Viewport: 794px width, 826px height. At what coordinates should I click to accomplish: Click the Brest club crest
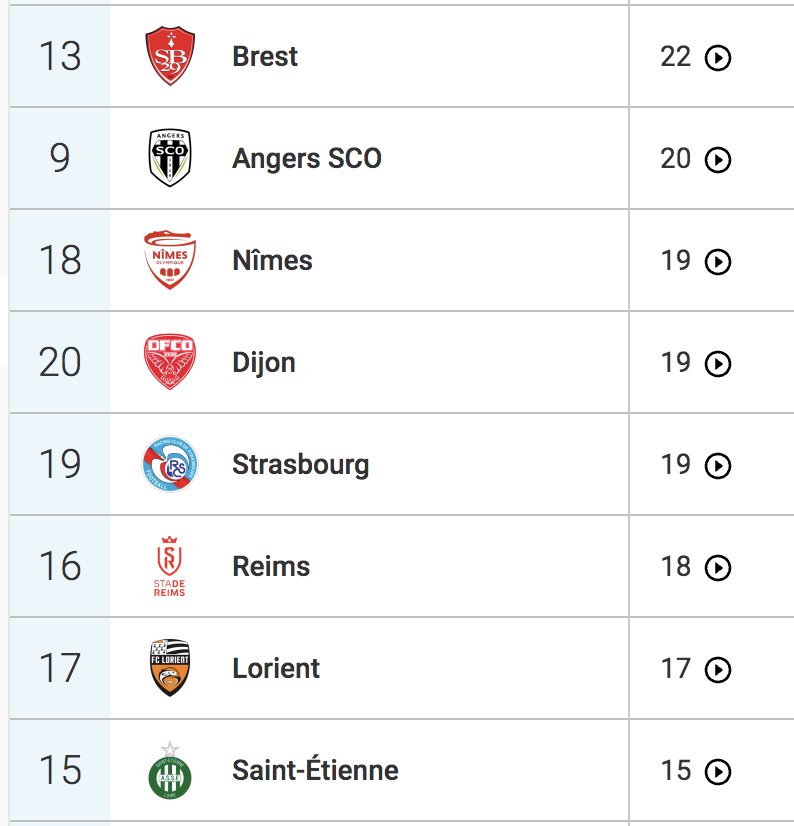pos(170,56)
